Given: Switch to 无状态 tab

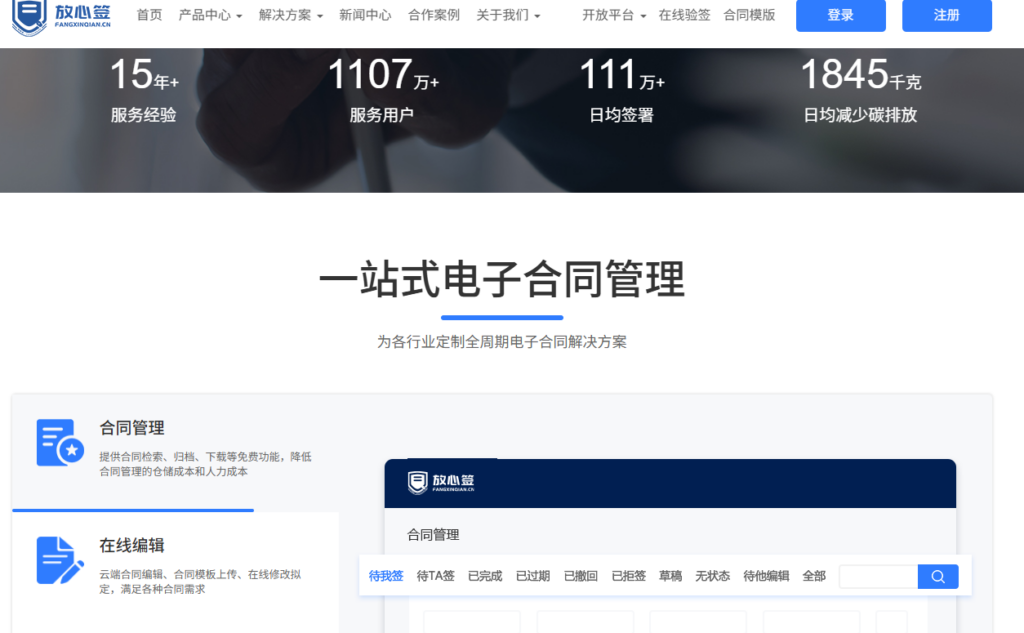Looking at the screenshot, I should click(712, 576).
